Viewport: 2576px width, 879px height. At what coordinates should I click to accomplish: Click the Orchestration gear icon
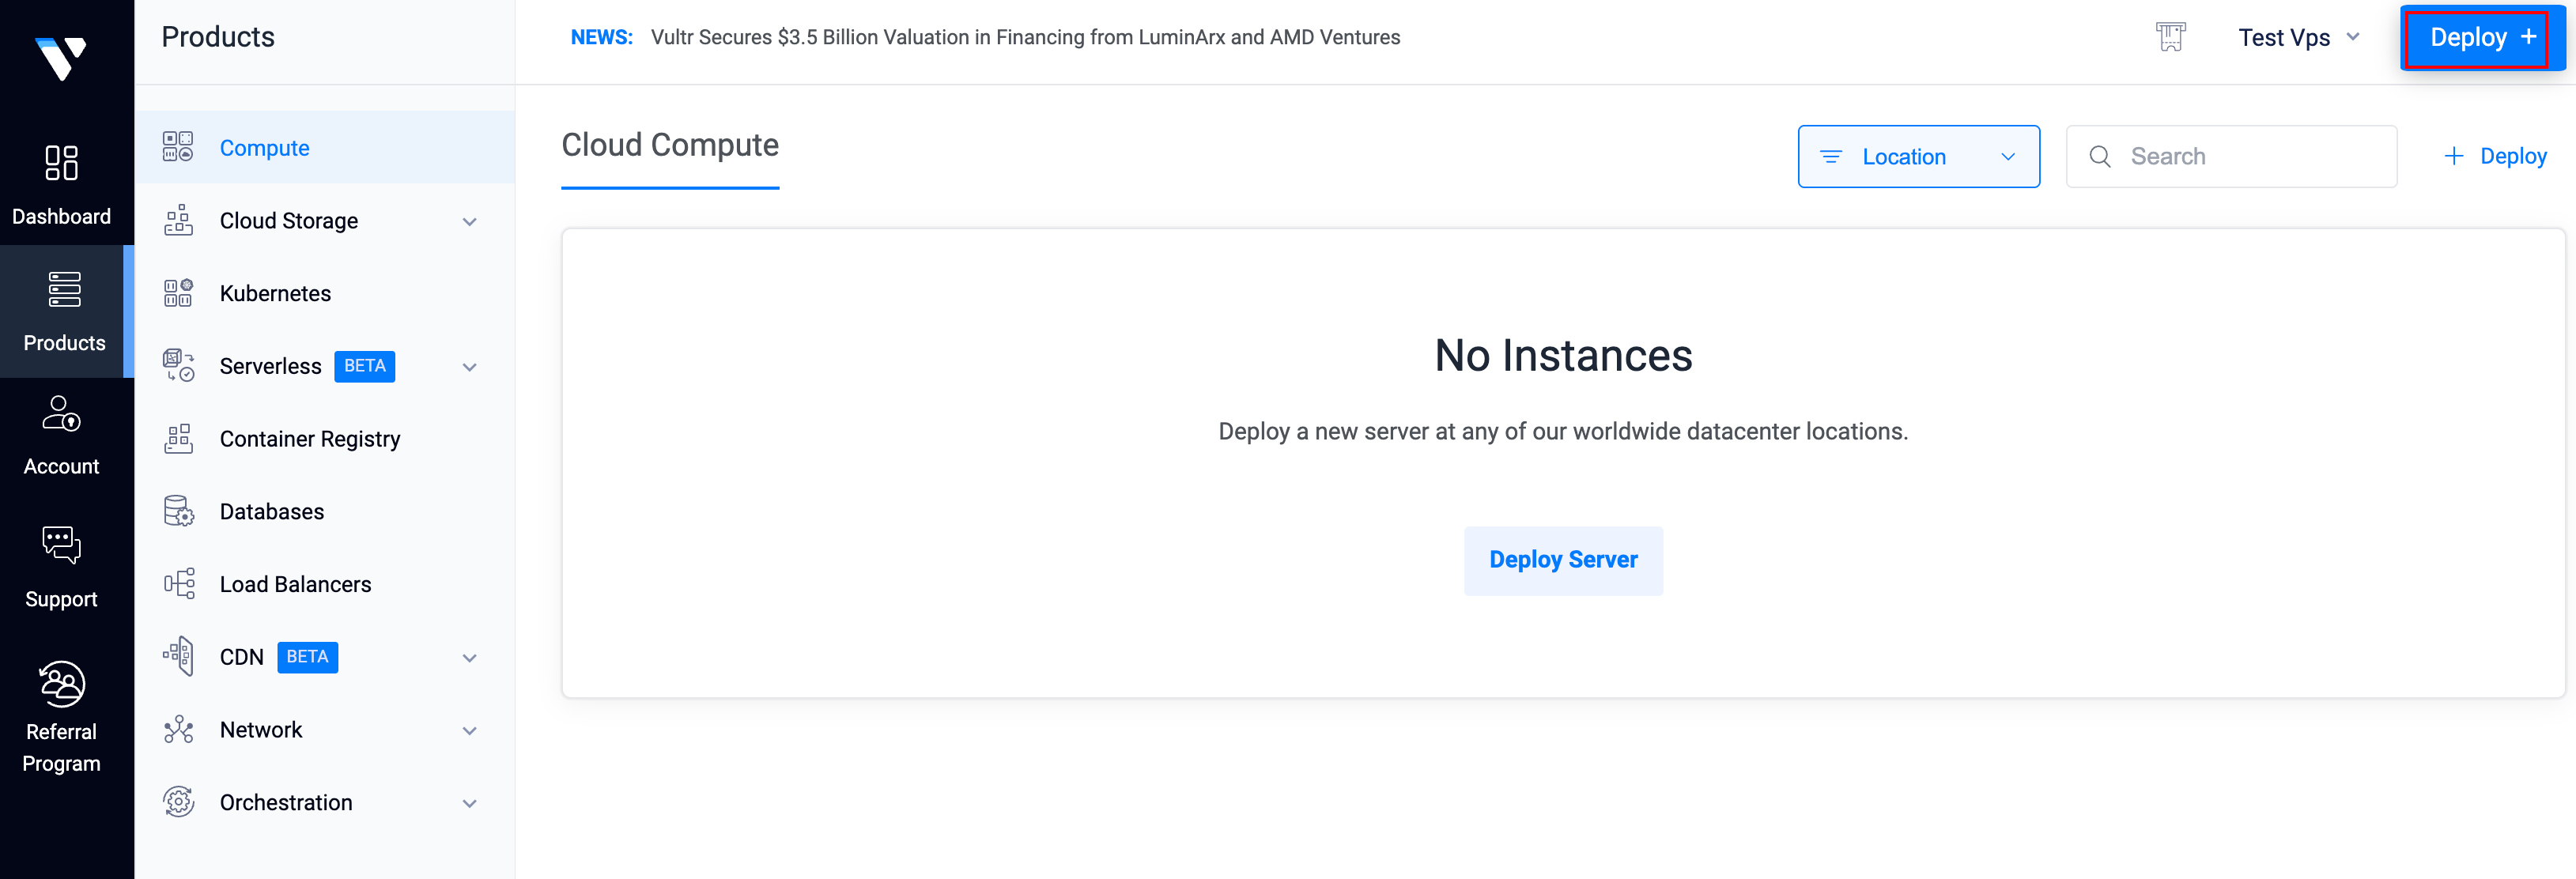pos(178,802)
